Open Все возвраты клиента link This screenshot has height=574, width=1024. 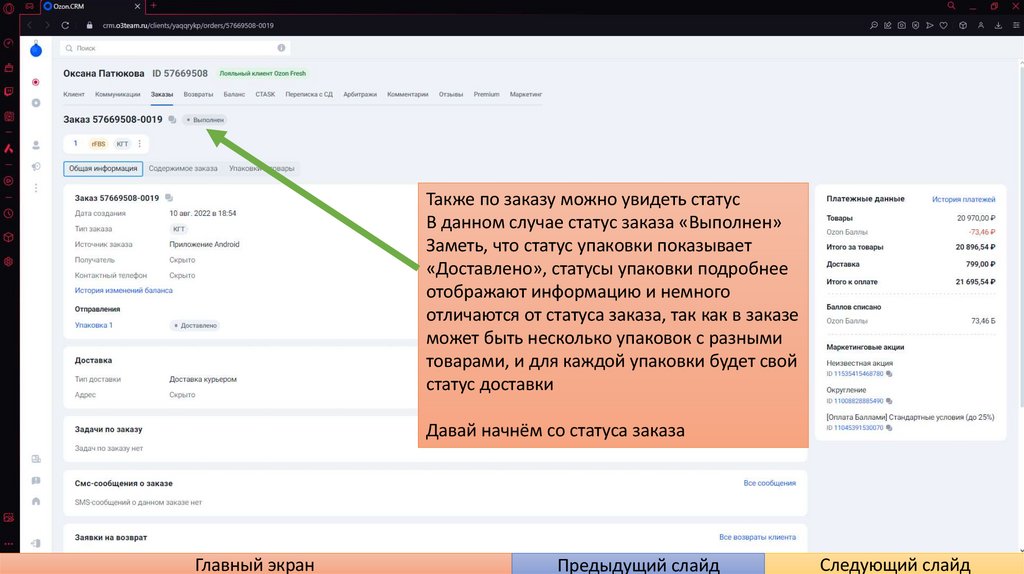pos(758,537)
